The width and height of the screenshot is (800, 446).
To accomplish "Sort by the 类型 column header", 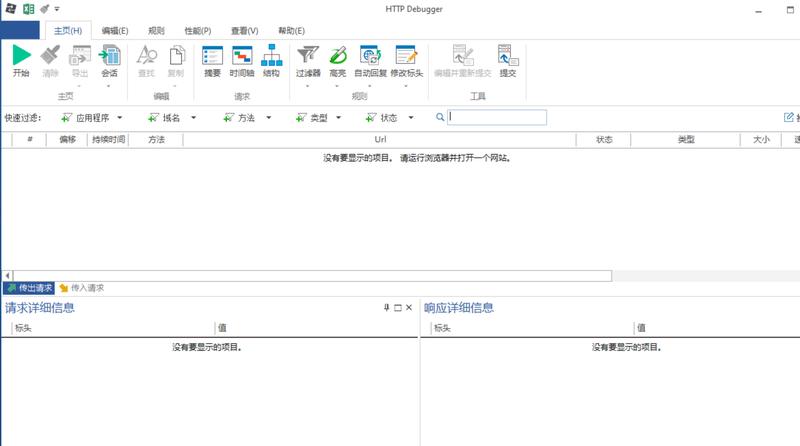I will tap(686, 139).
